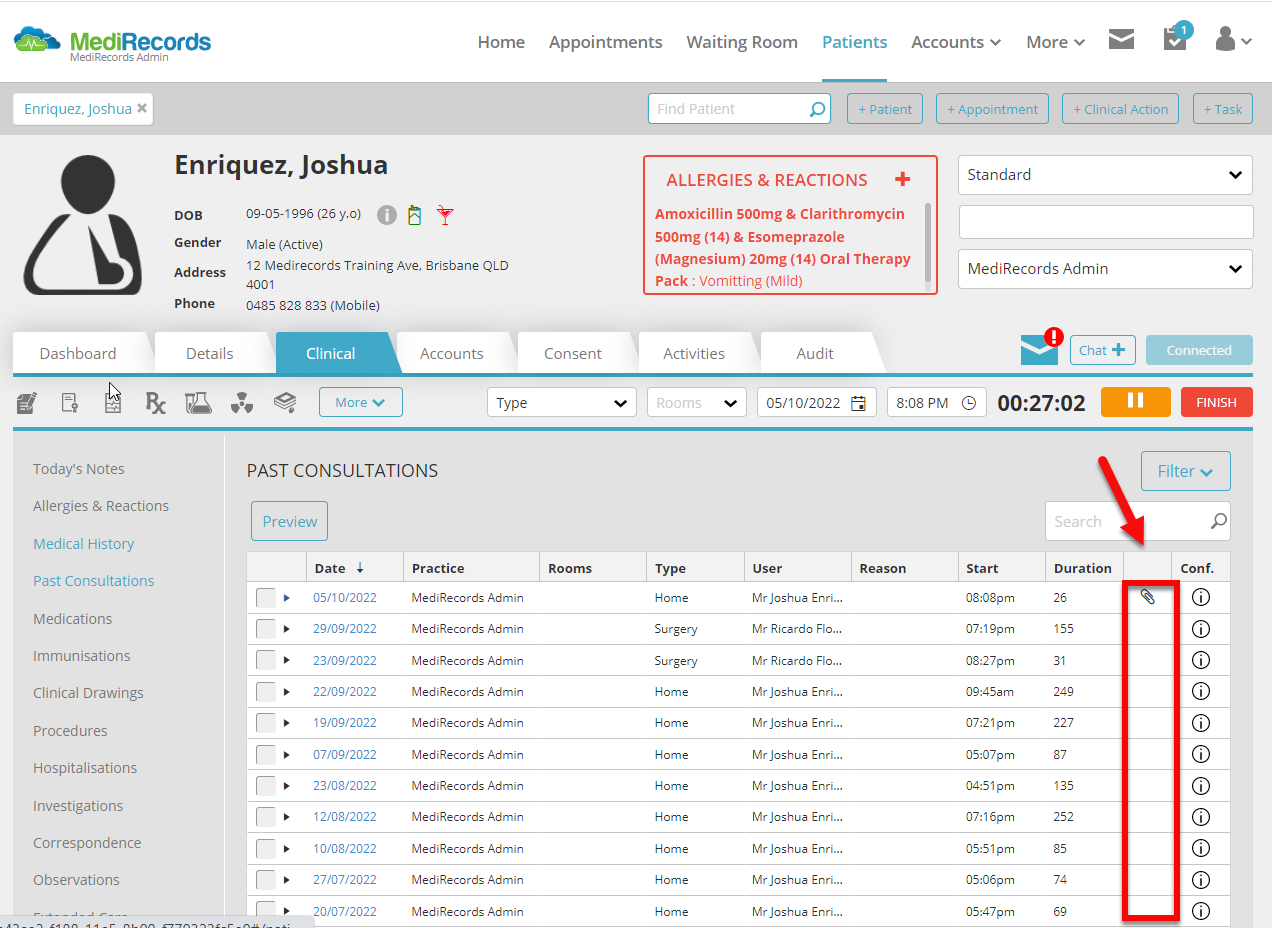Click the patient info icon beside DOB

coord(387,215)
